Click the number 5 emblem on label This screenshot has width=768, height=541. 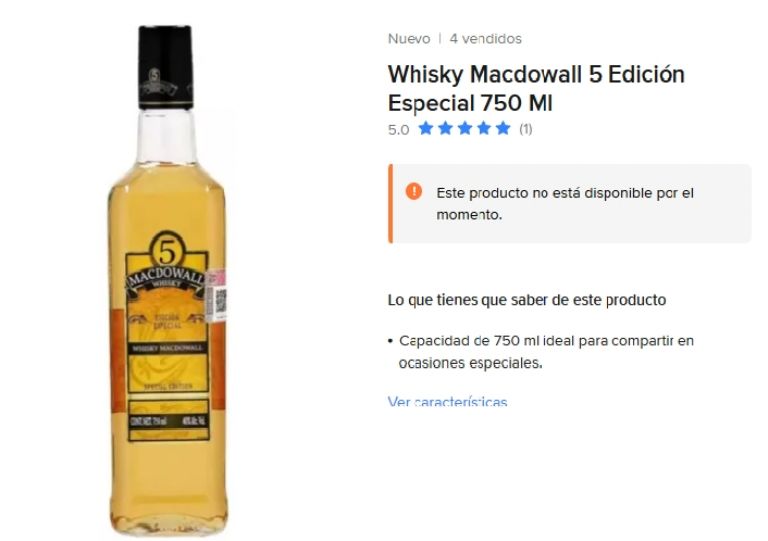coord(166,251)
